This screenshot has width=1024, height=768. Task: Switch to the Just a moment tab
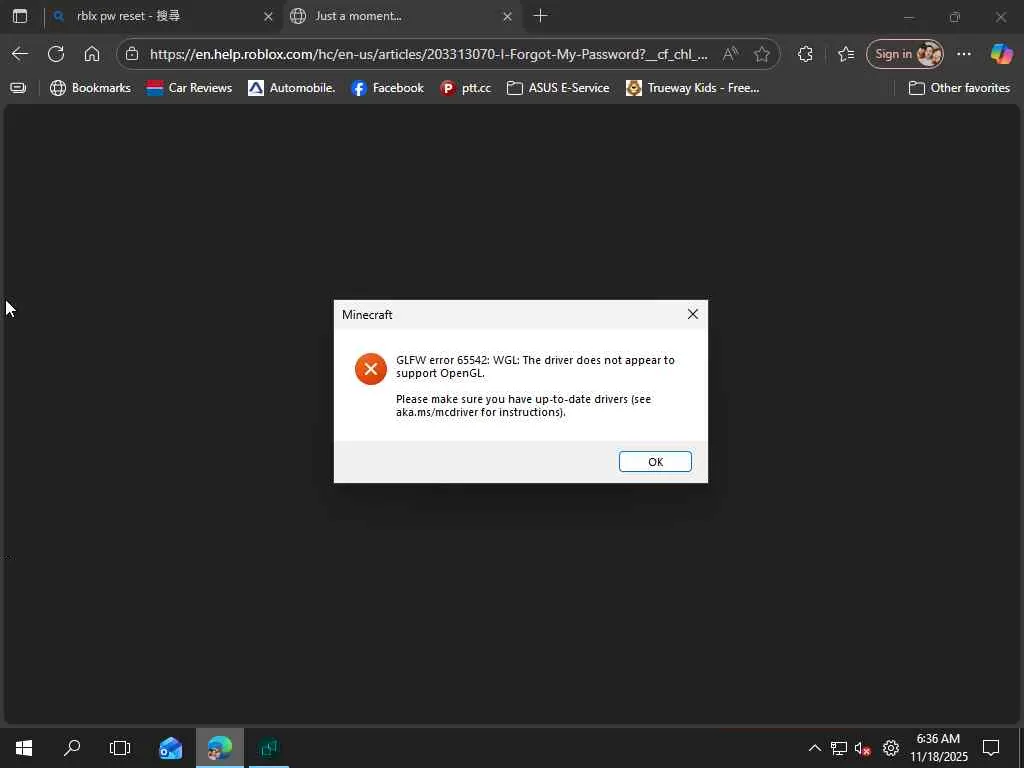point(400,16)
